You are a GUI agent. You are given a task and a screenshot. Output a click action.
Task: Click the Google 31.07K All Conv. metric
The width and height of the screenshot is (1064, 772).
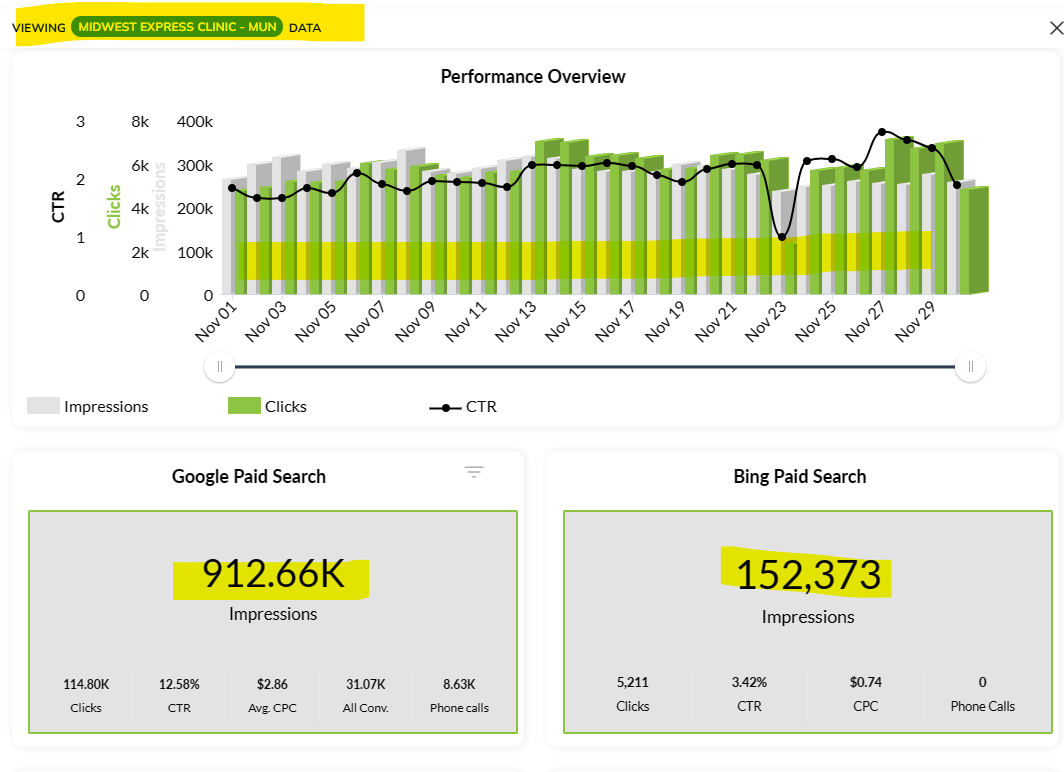click(x=366, y=695)
